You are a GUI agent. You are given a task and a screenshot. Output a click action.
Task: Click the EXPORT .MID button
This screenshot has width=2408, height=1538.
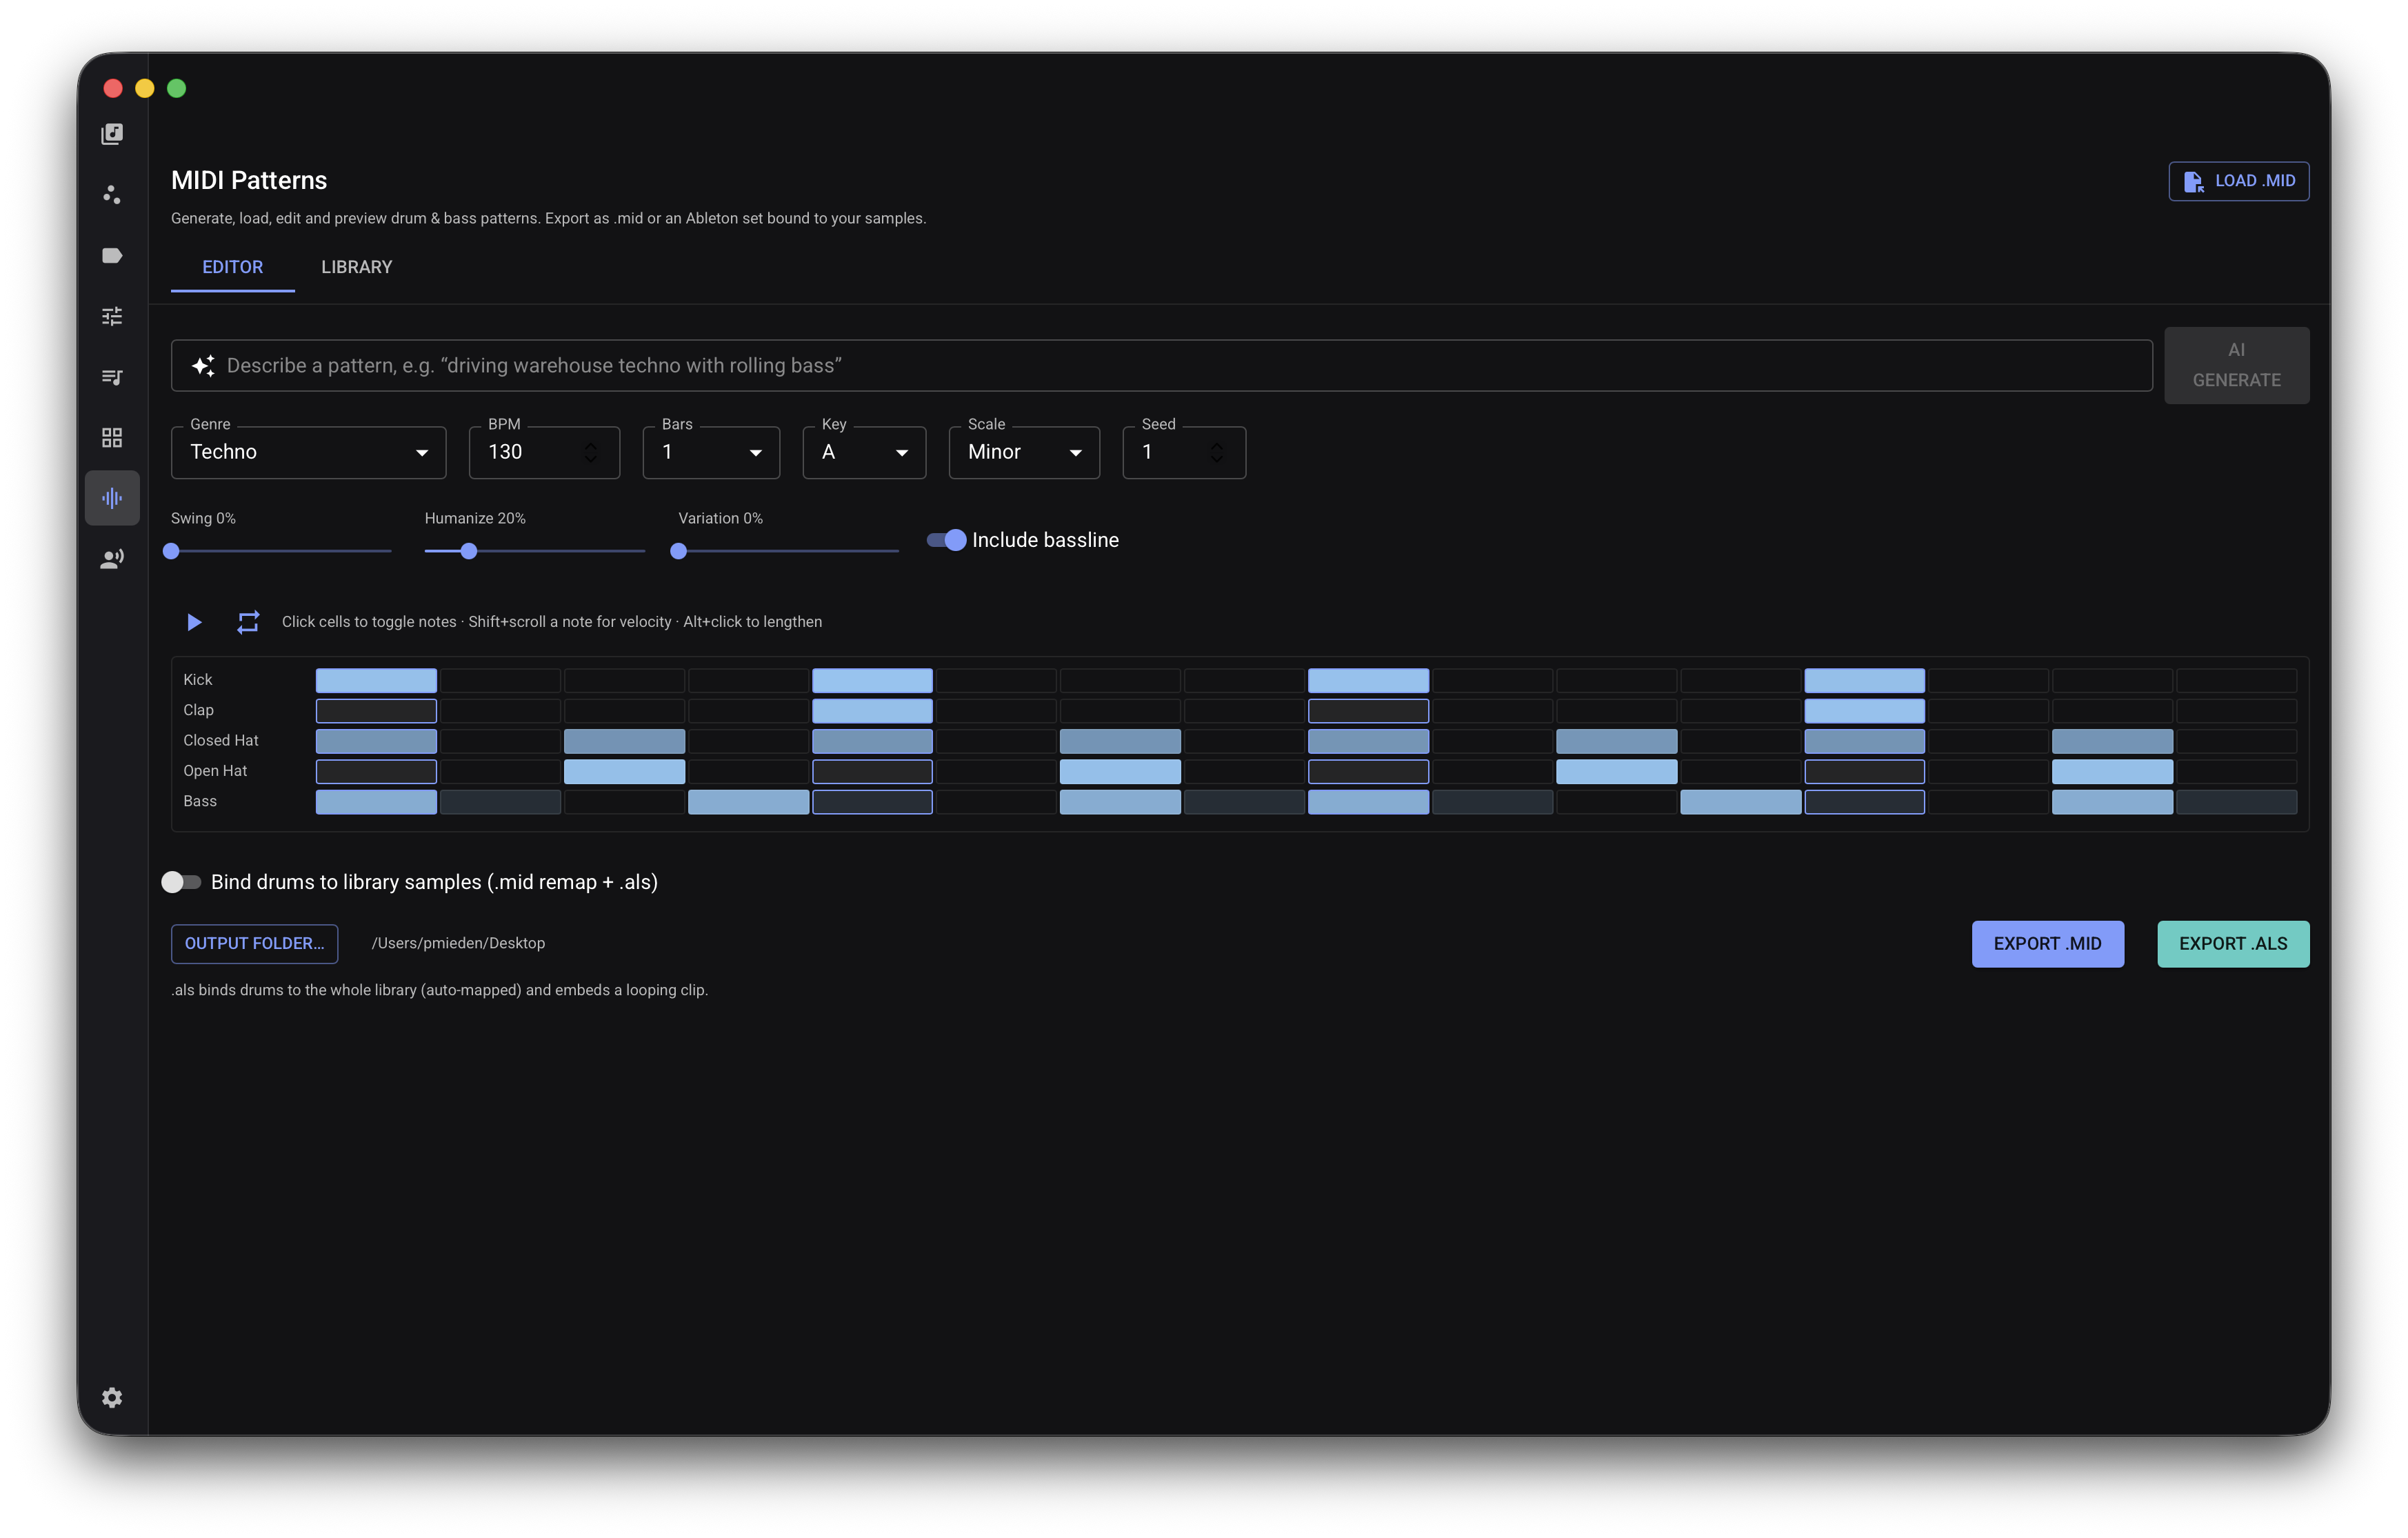point(2047,944)
